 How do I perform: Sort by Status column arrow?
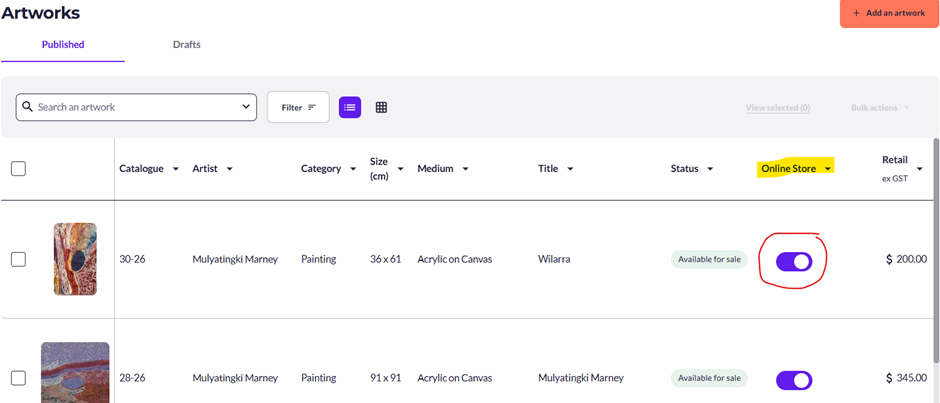710,169
